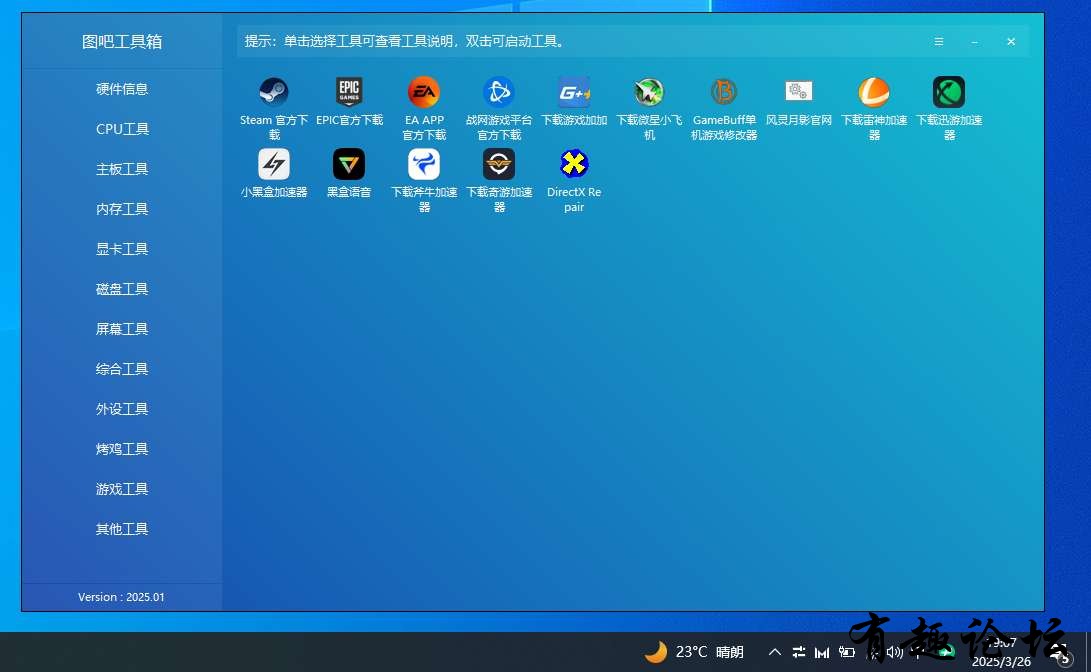Select the 黑盒语音 icon
This screenshot has height=672, width=1091.
[349, 164]
